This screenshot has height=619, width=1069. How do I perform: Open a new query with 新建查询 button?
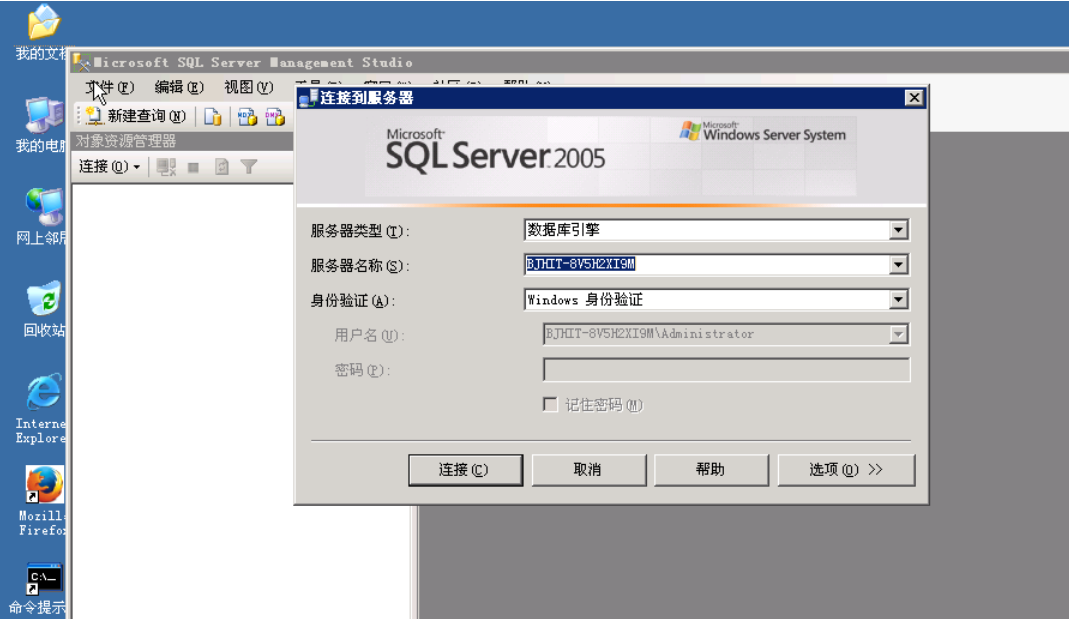coord(135,115)
